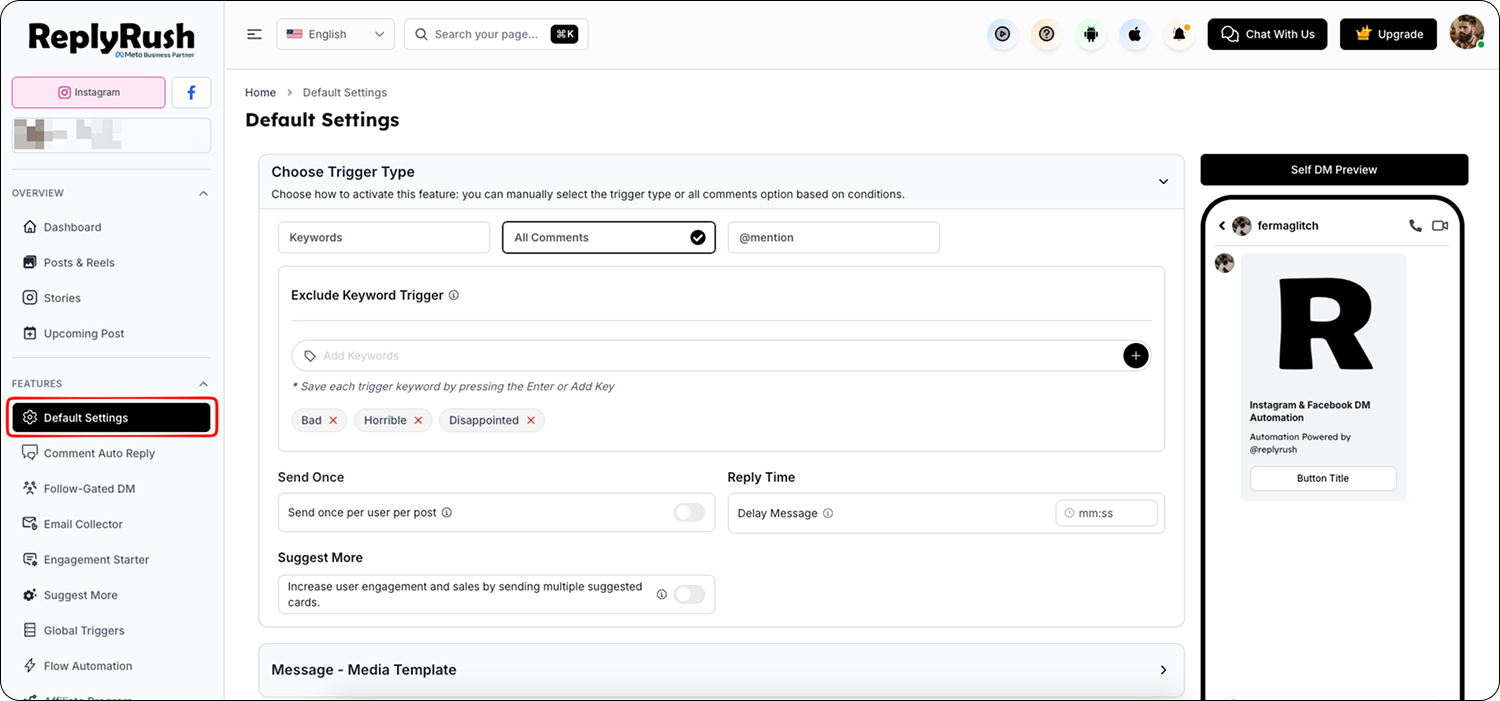Open the video tutorial play icon

click(1002, 34)
